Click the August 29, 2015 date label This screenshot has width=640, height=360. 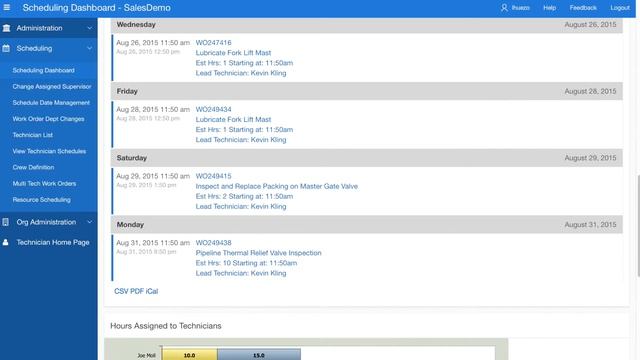pyautogui.click(x=590, y=158)
